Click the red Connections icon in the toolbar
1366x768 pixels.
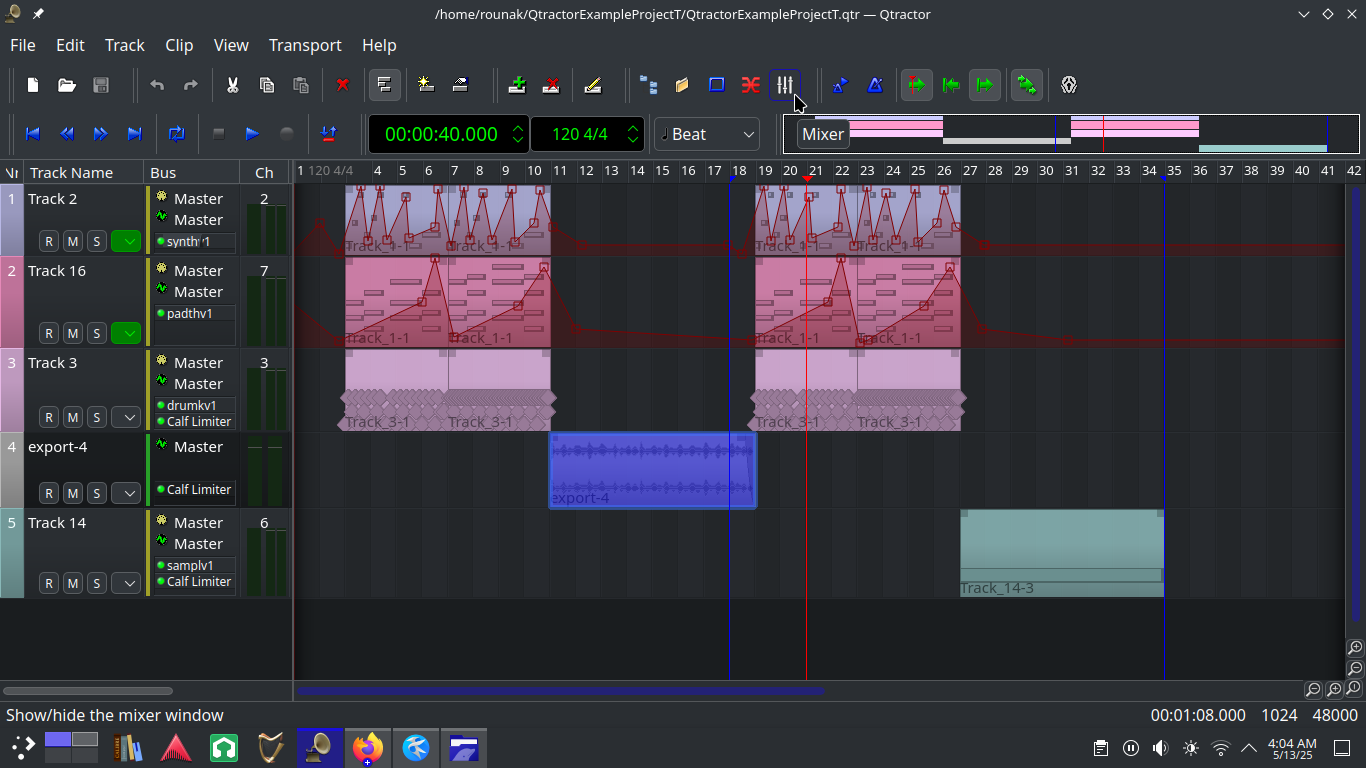pos(750,85)
